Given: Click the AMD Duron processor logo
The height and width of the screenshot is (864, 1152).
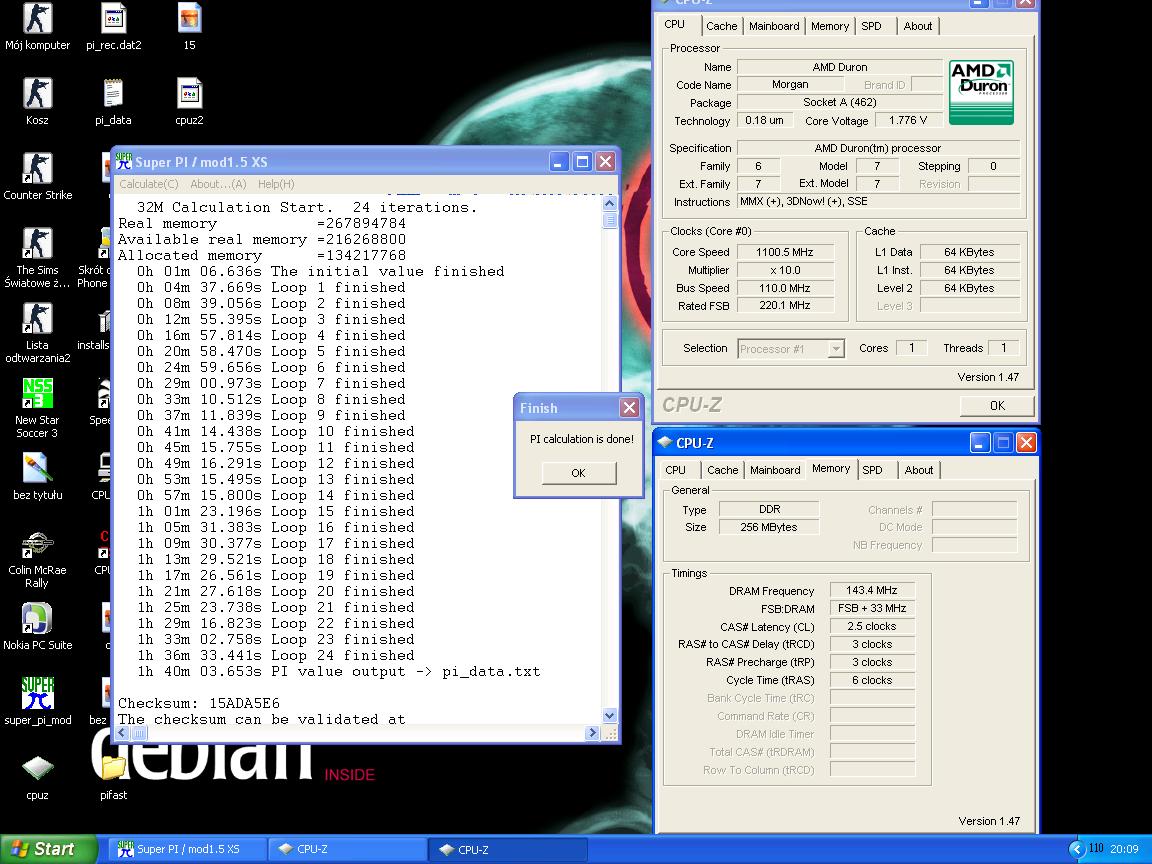Looking at the screenshot, I should (981, 92).
